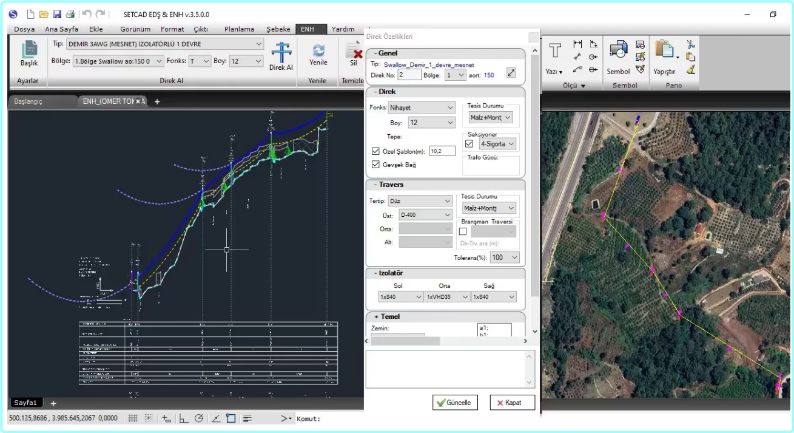794x433 pixels.
Task: Select the aligned dimension tool
Action: (578, 57)
